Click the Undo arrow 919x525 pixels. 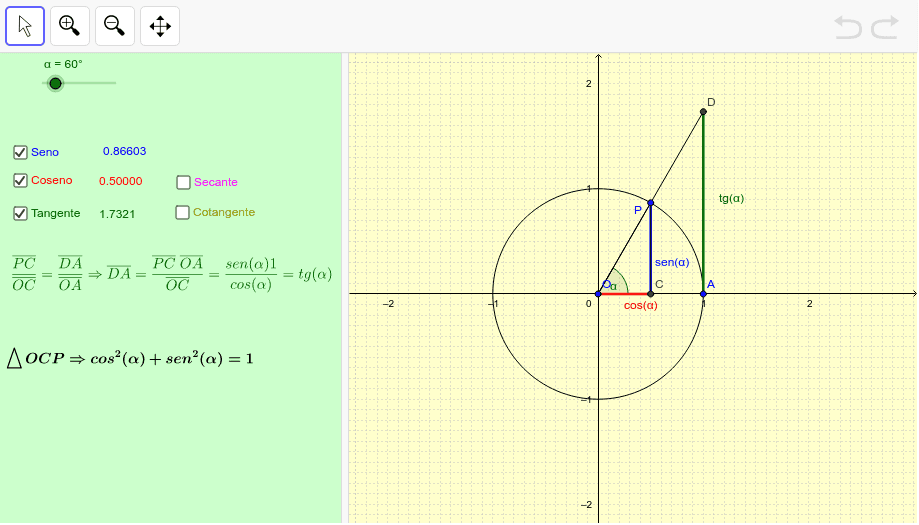point(847,27)
